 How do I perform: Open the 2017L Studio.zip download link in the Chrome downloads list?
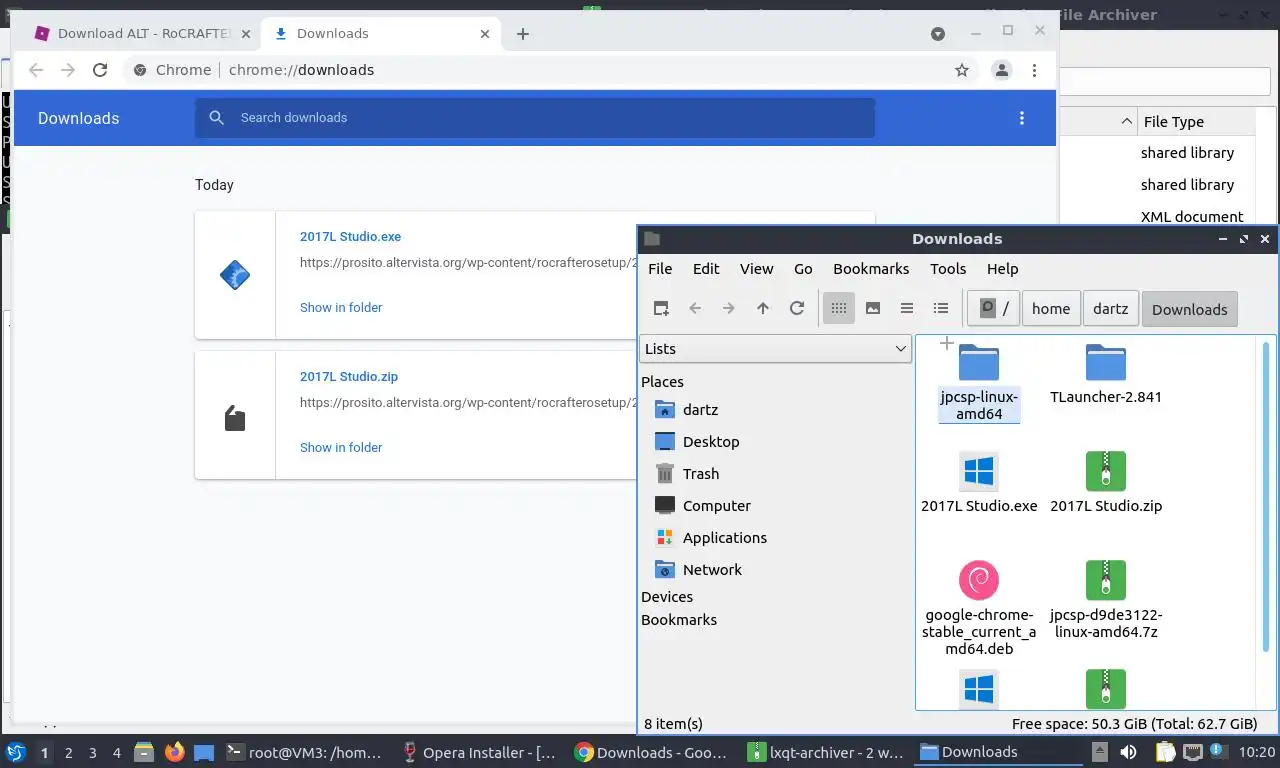[349, 377]
